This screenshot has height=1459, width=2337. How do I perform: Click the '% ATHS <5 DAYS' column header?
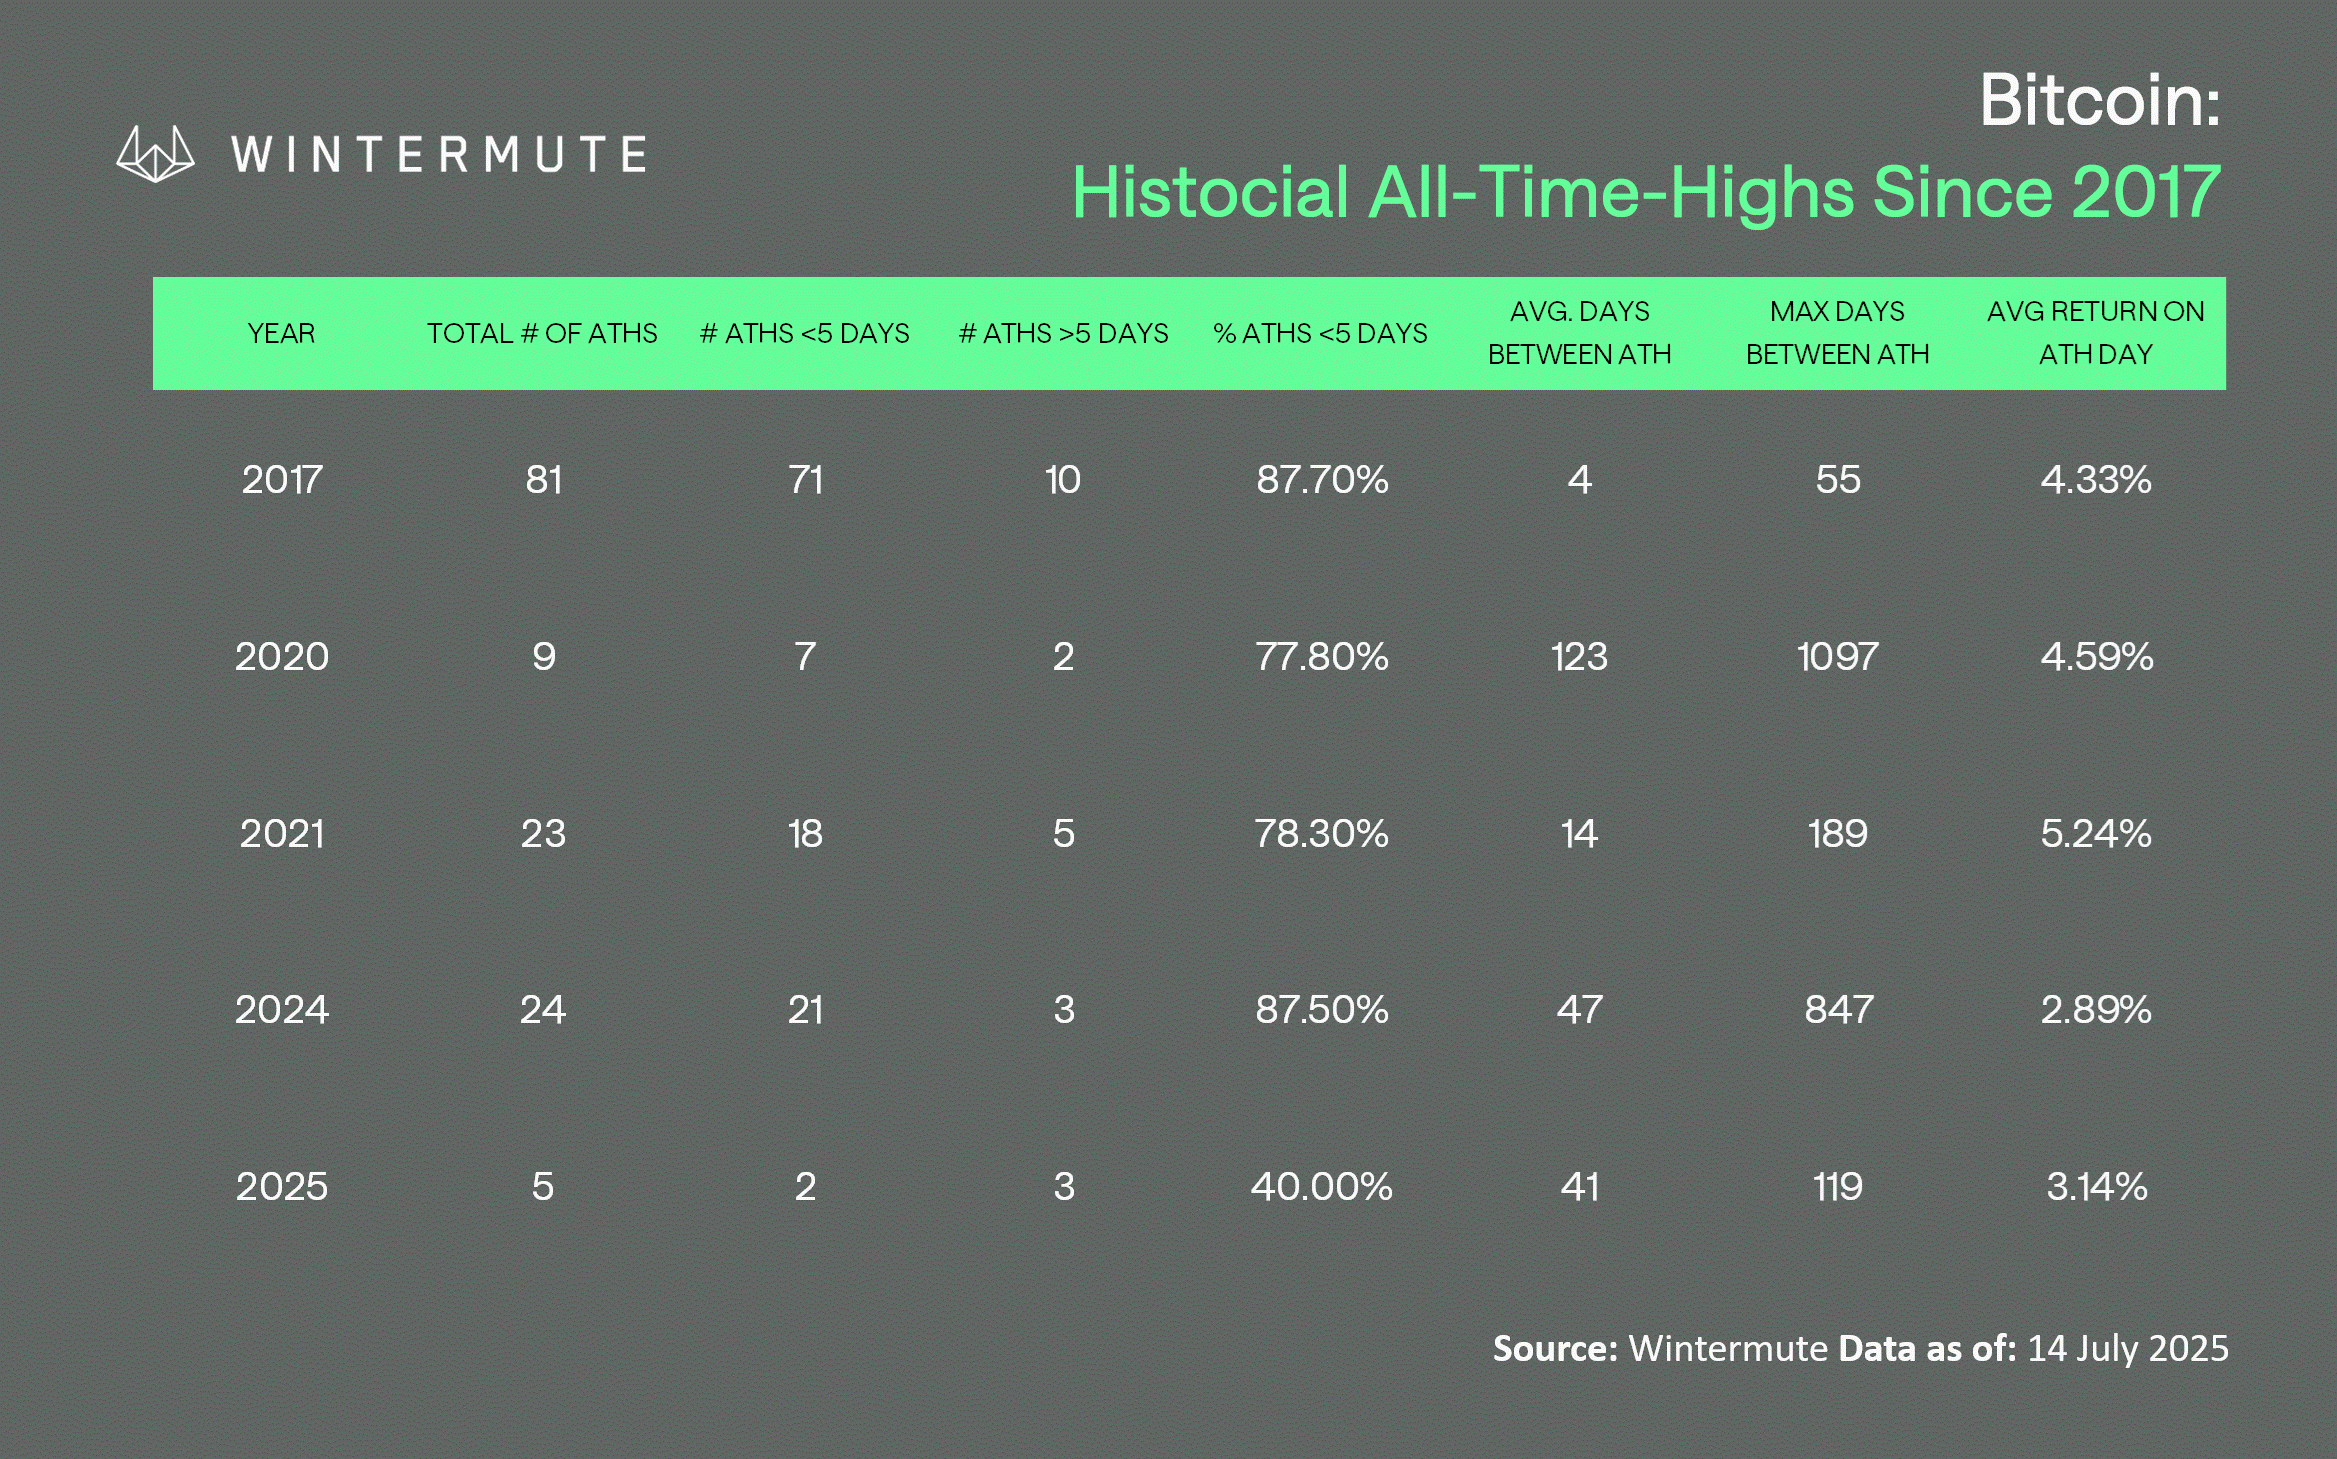(1321, 333)
